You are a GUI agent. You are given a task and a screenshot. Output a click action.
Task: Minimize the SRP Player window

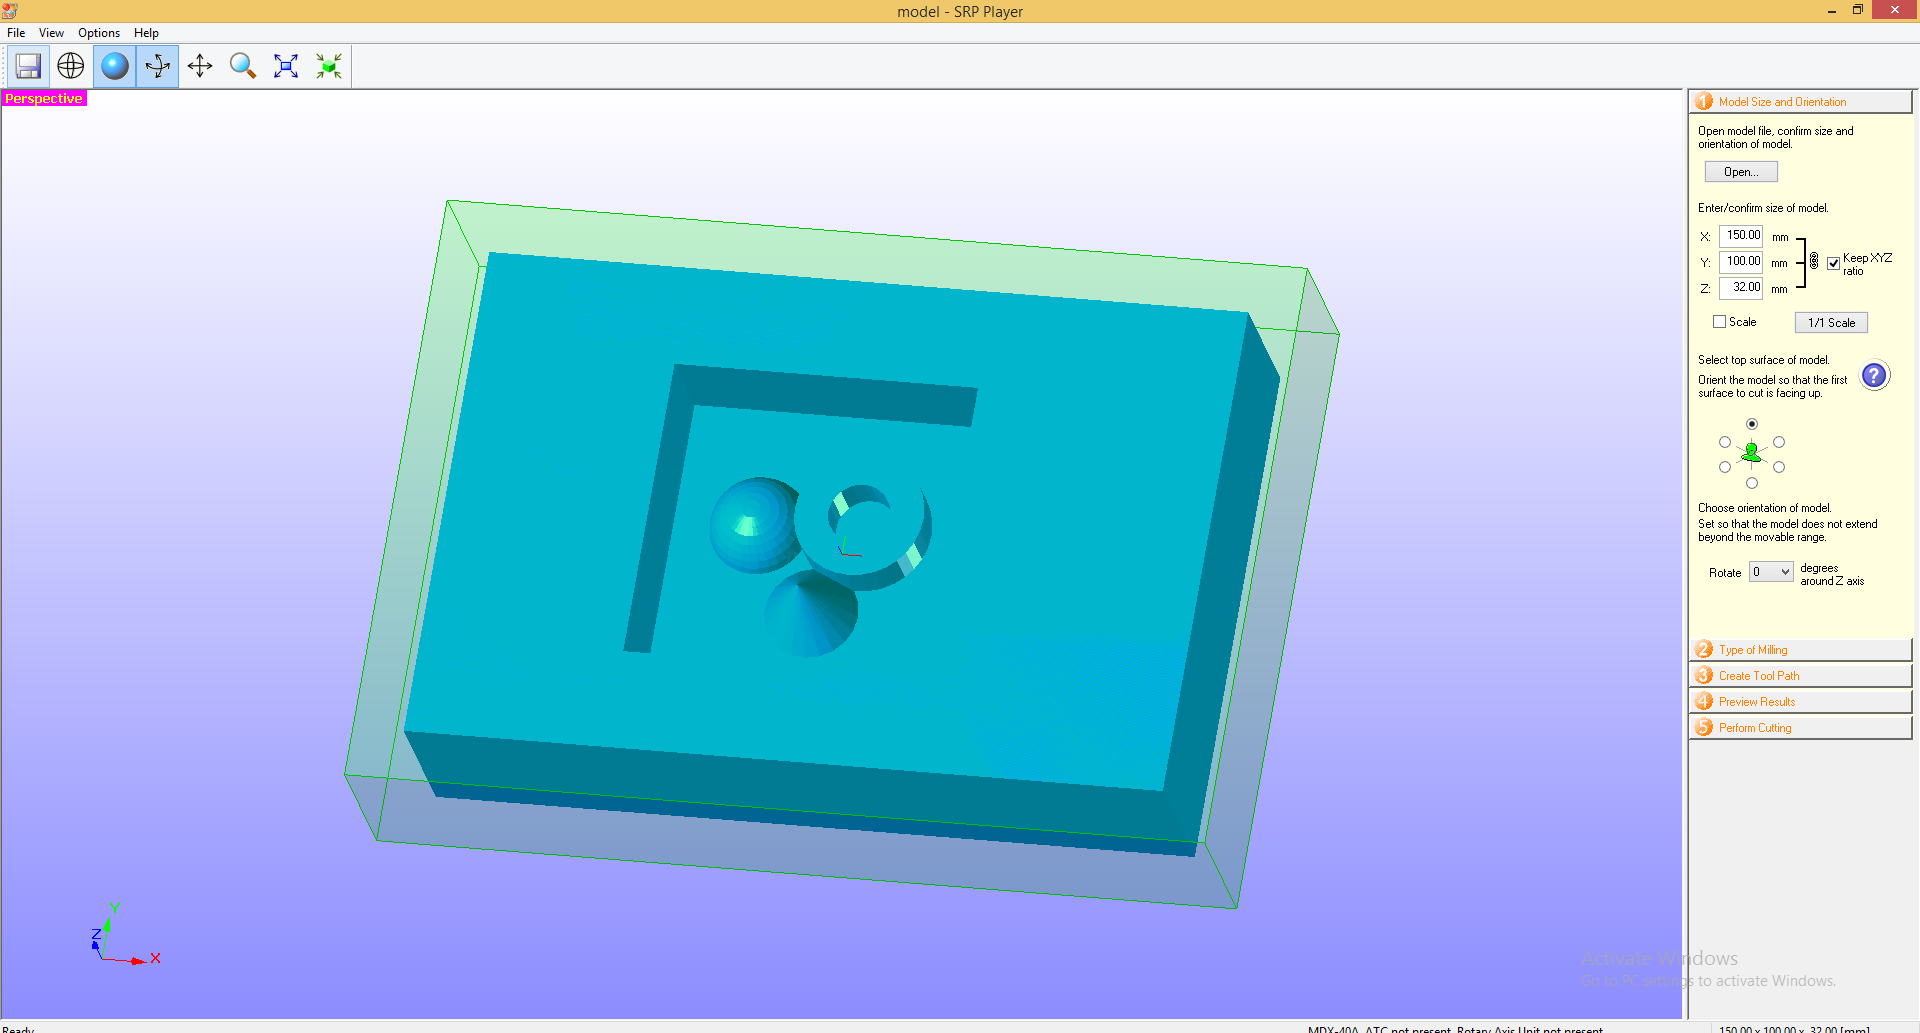point(1831,11)
